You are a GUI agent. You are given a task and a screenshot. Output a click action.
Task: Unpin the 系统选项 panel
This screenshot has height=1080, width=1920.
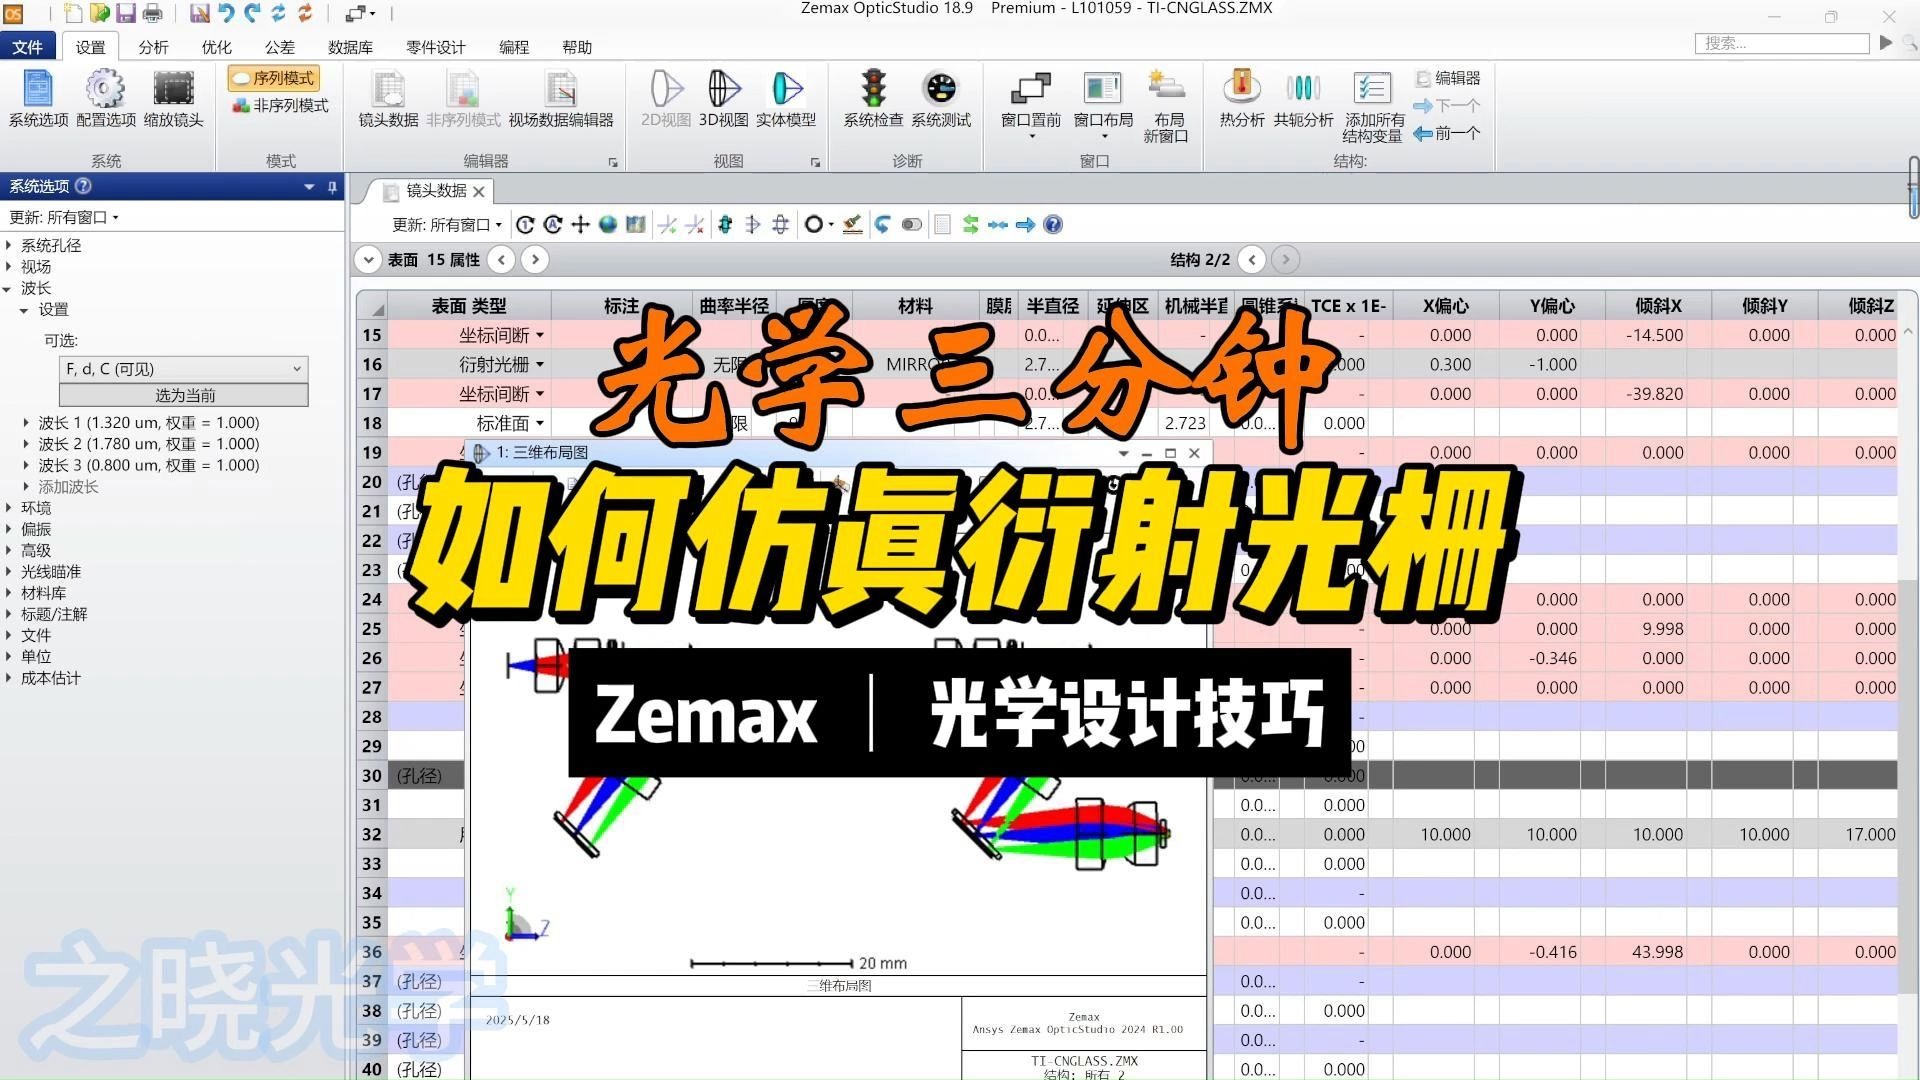pyautogui.click(x=331, y=186)
